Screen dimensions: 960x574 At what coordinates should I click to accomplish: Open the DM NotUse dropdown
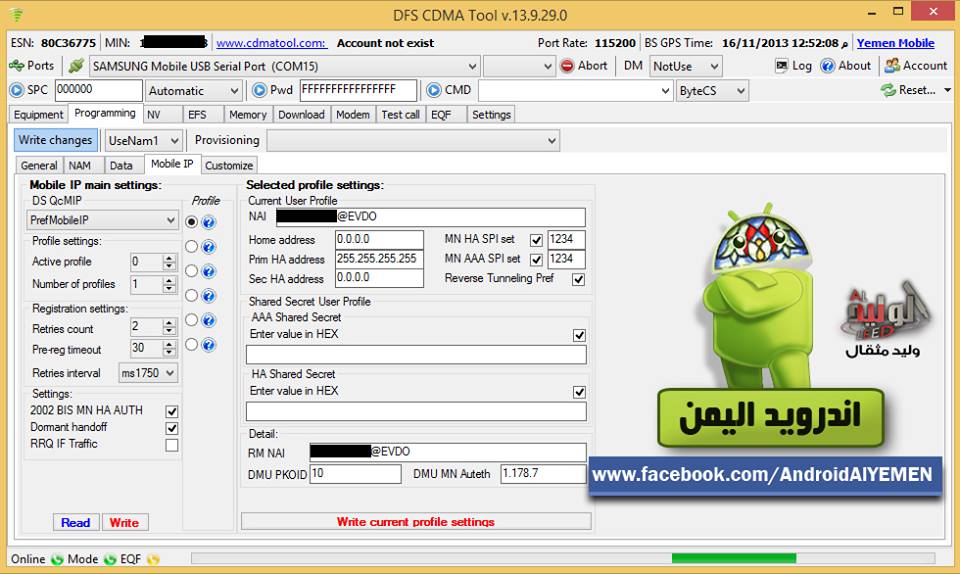click(x=685, y=66)
